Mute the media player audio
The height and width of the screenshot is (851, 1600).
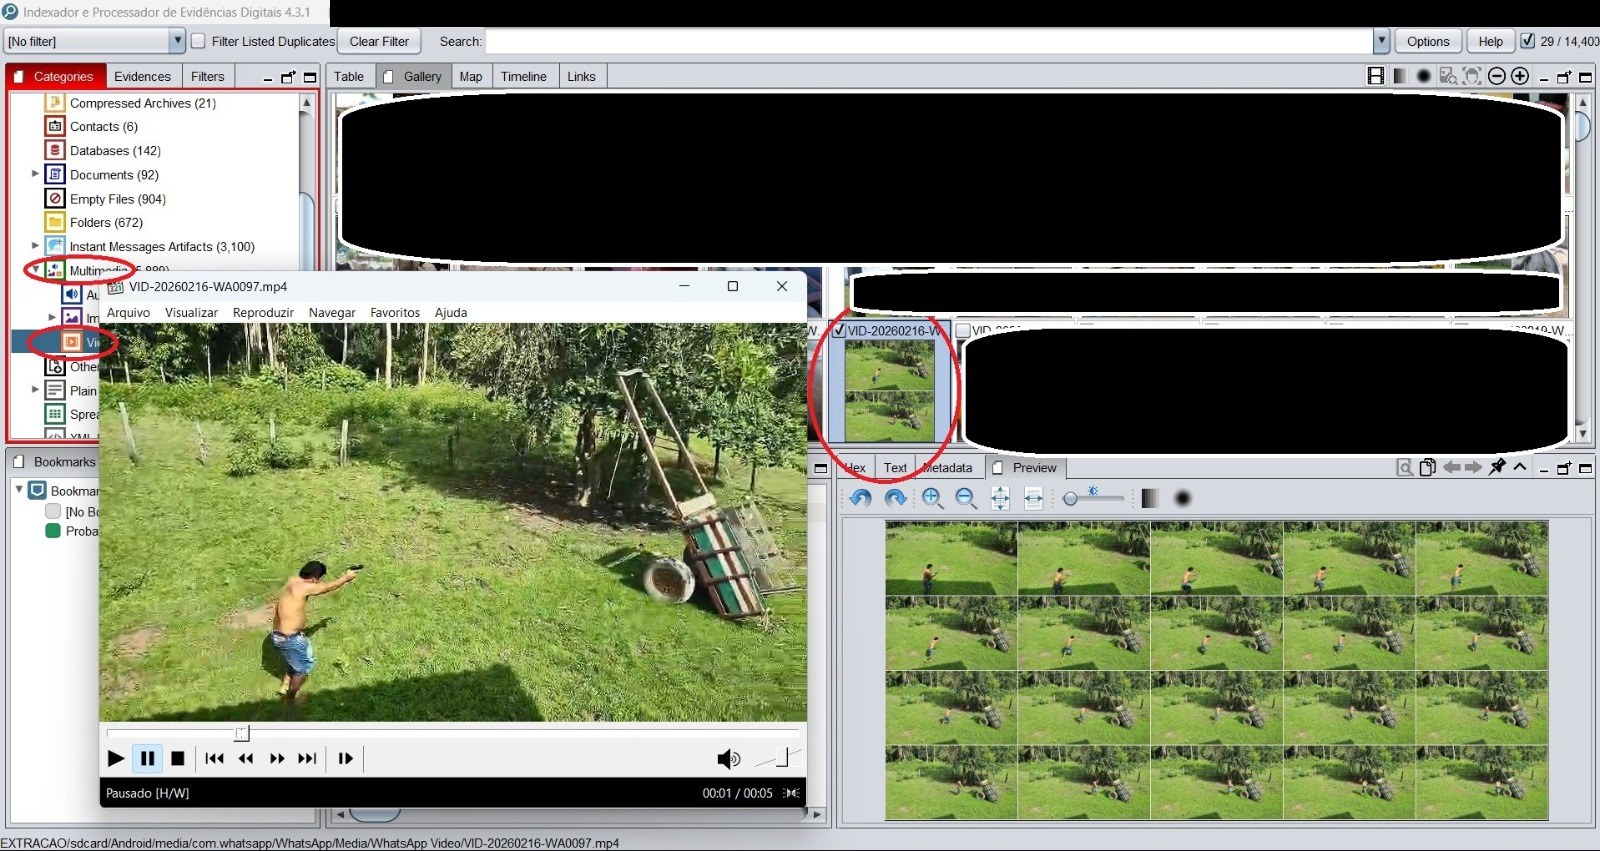click(728, 760)
